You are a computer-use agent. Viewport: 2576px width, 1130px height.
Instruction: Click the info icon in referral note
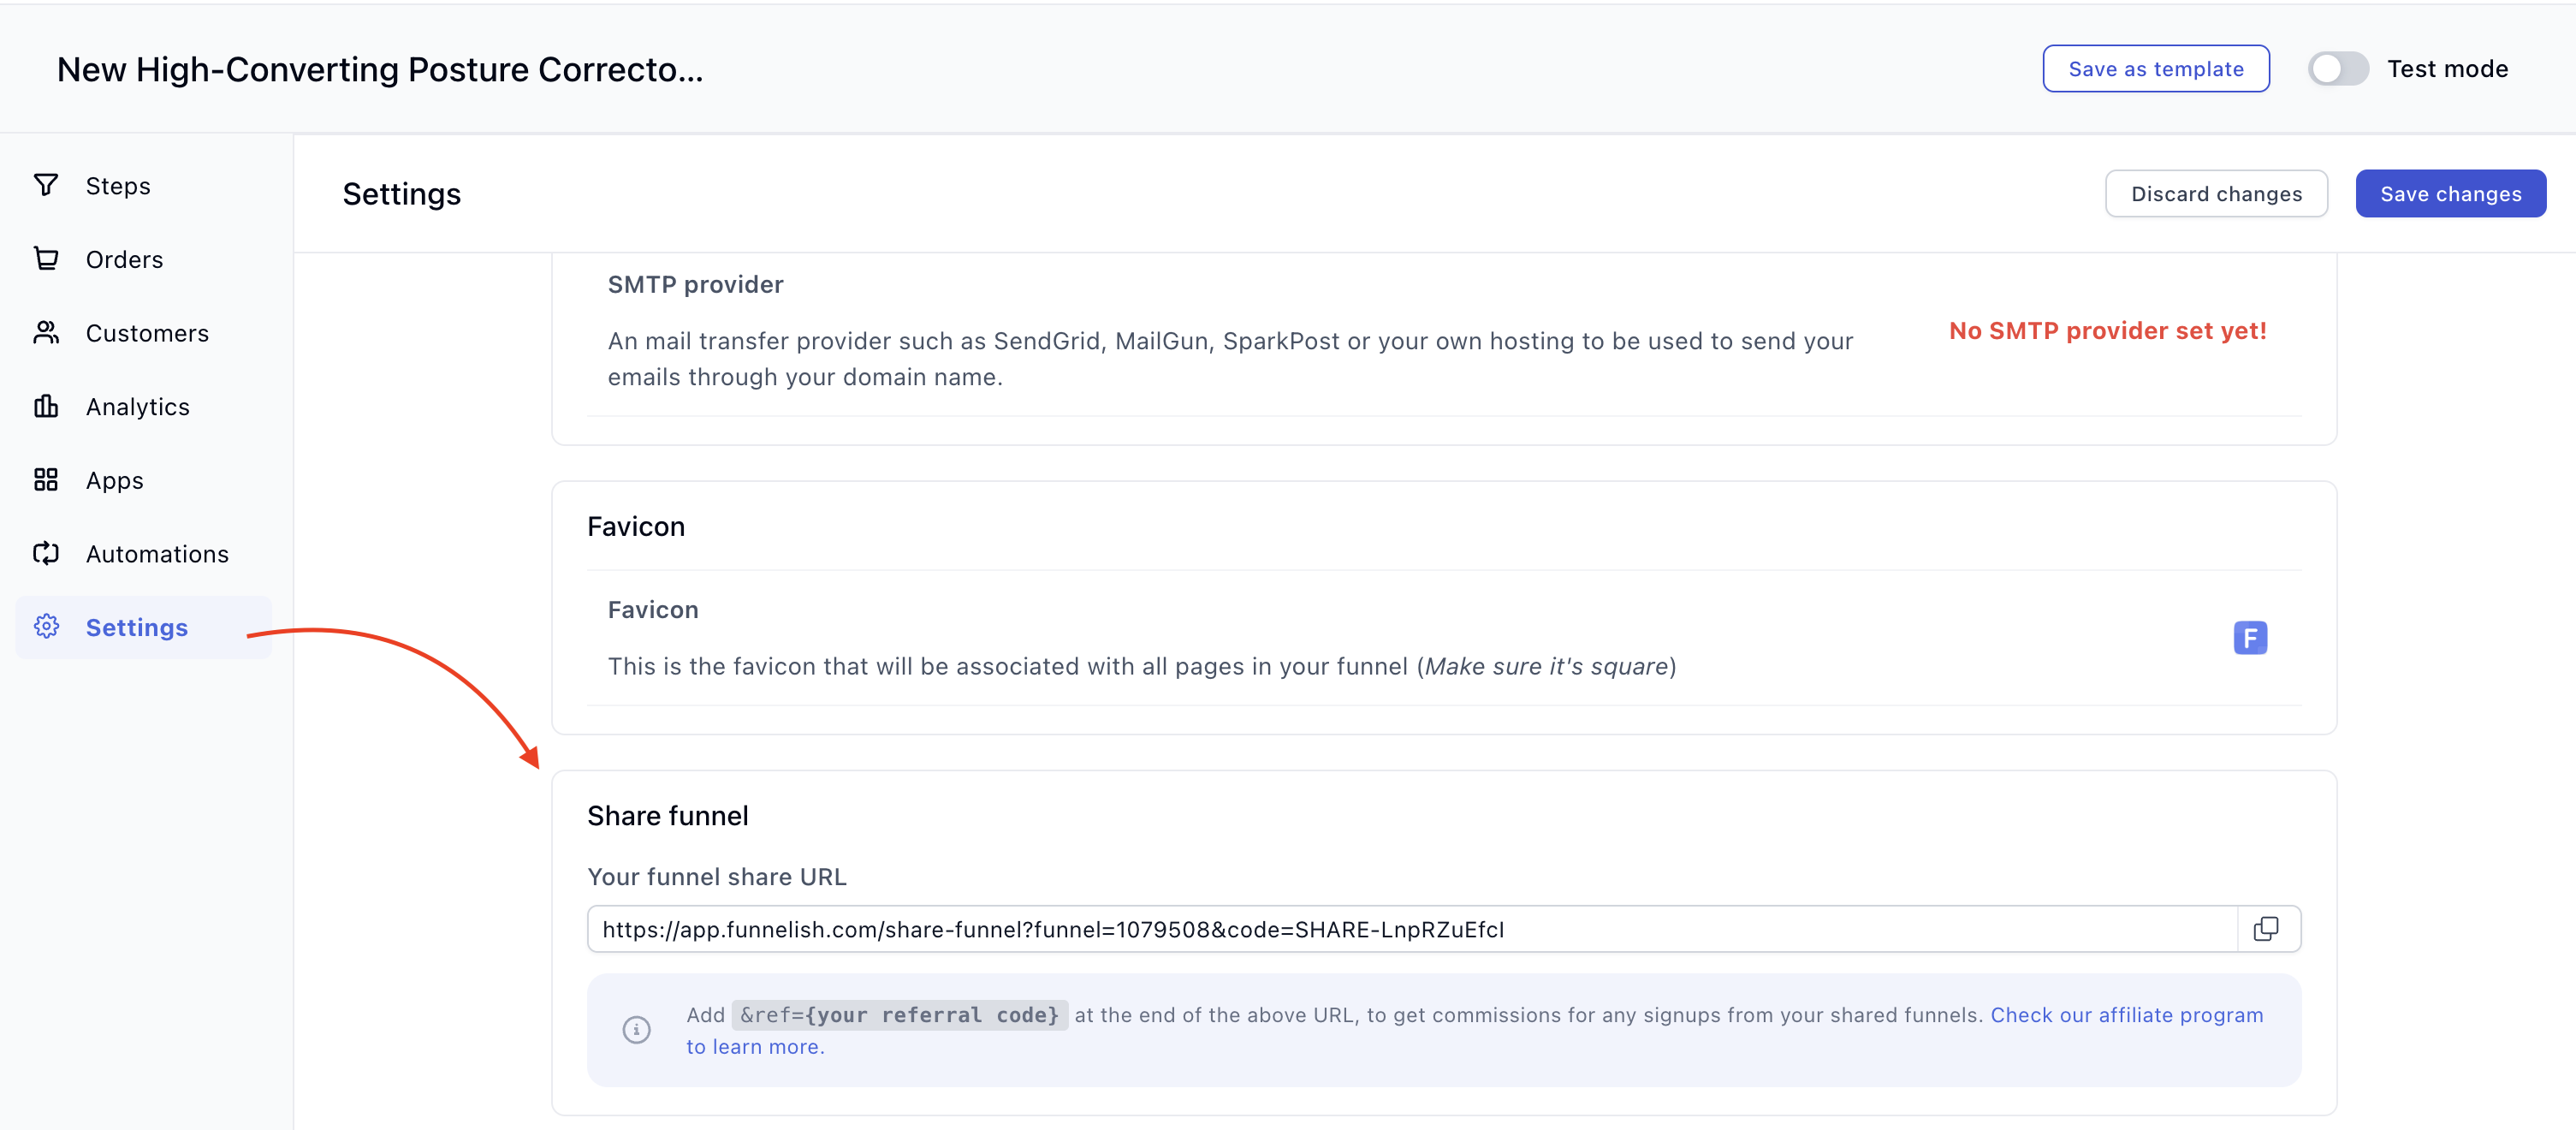coord(636,1030)
